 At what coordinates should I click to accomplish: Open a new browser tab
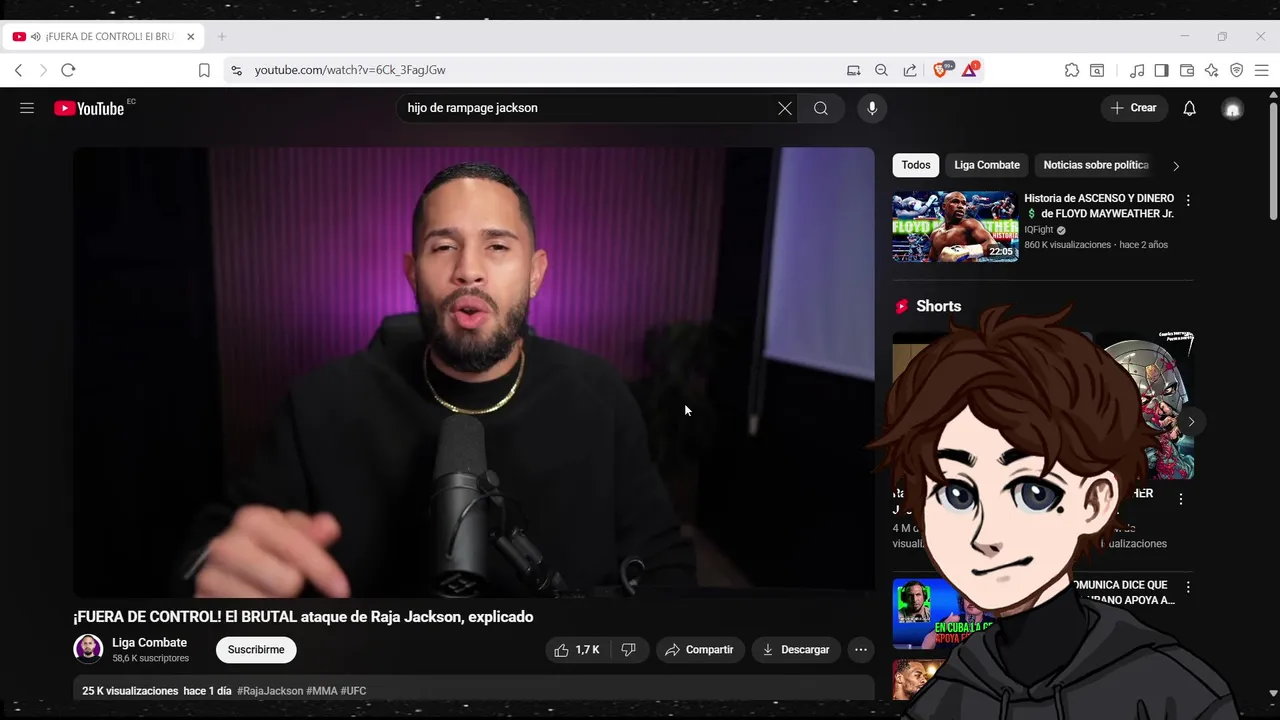click(222, 37)
